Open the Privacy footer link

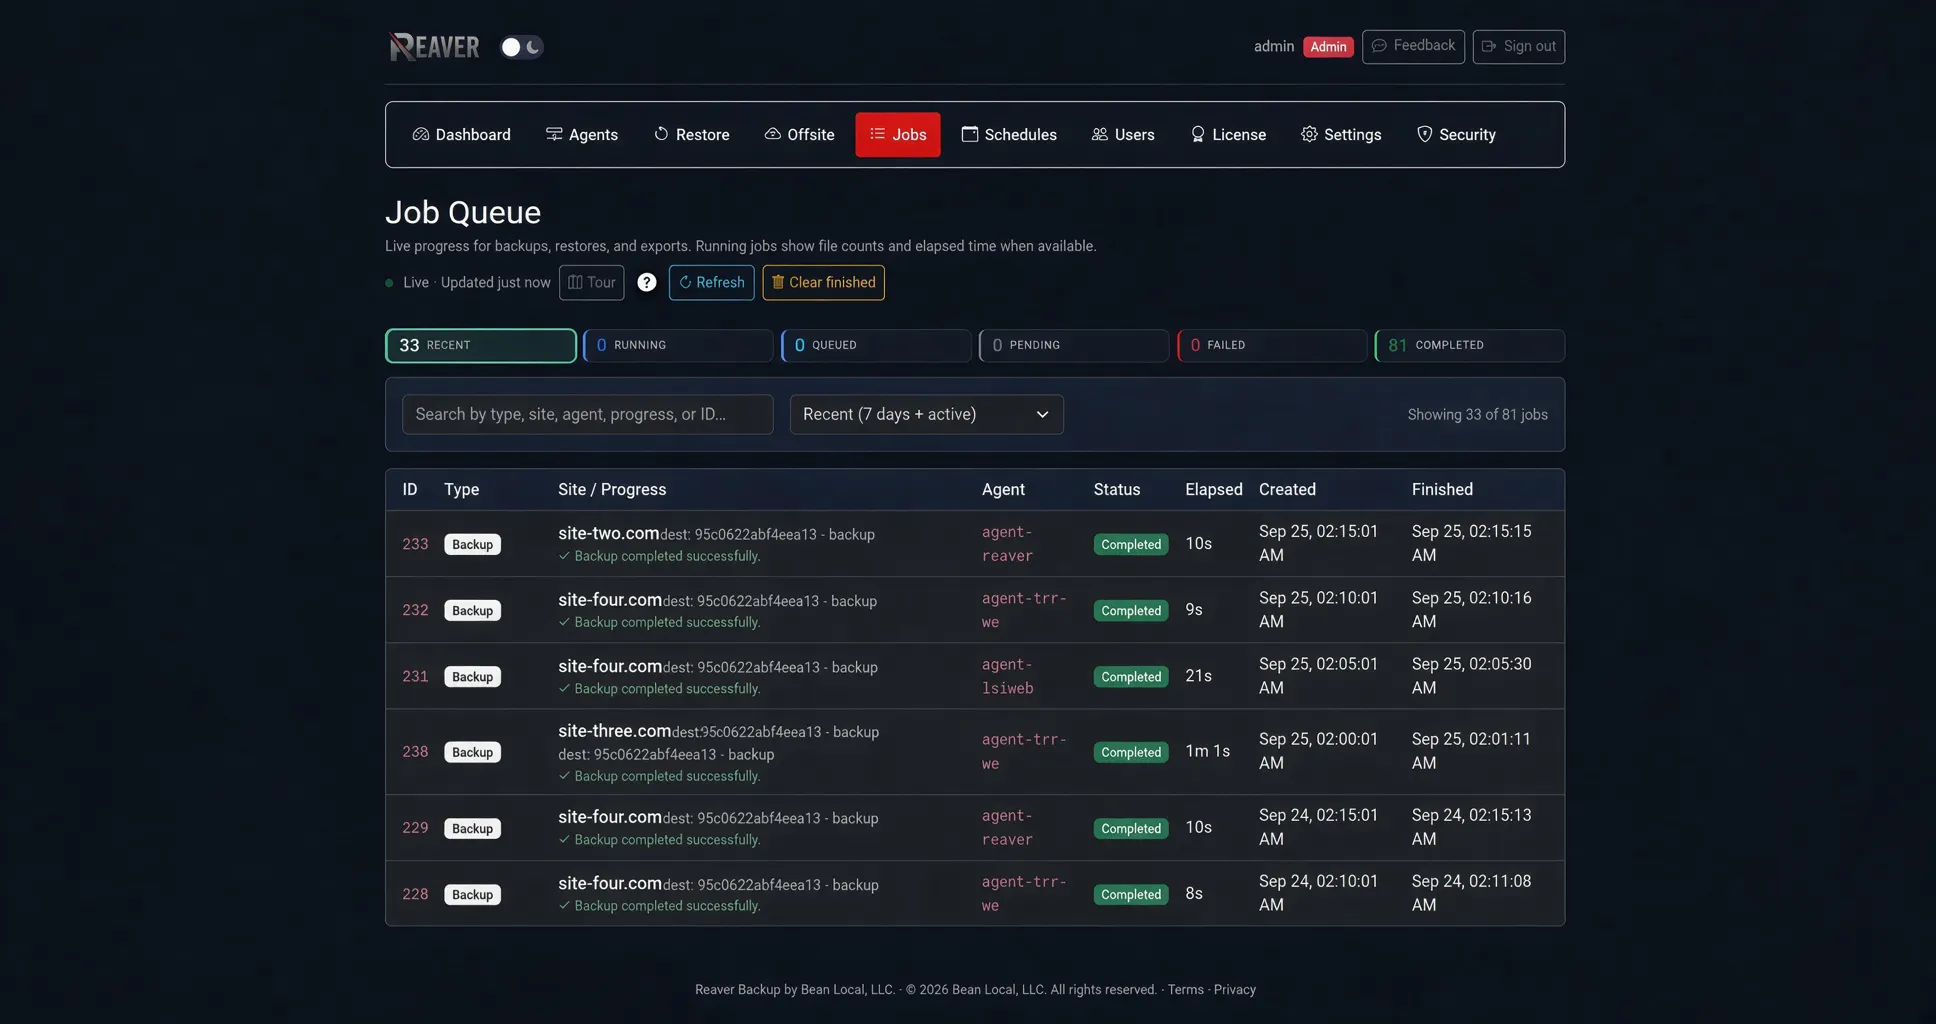[1235, 990]
